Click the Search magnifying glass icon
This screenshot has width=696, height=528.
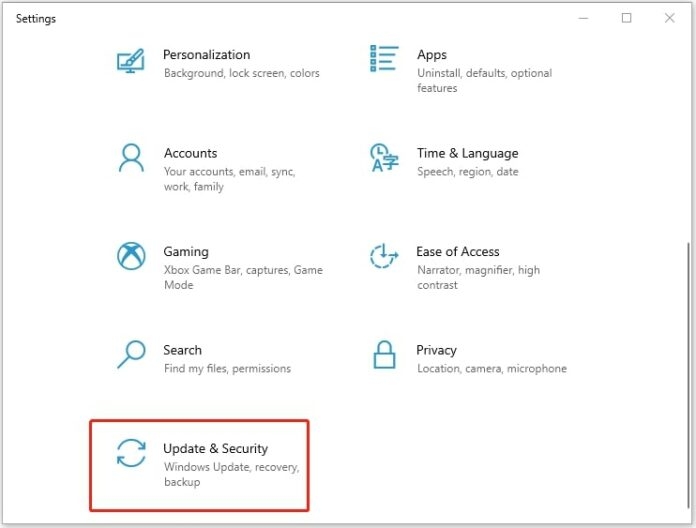pyautogui.click(x=132, y=355)
